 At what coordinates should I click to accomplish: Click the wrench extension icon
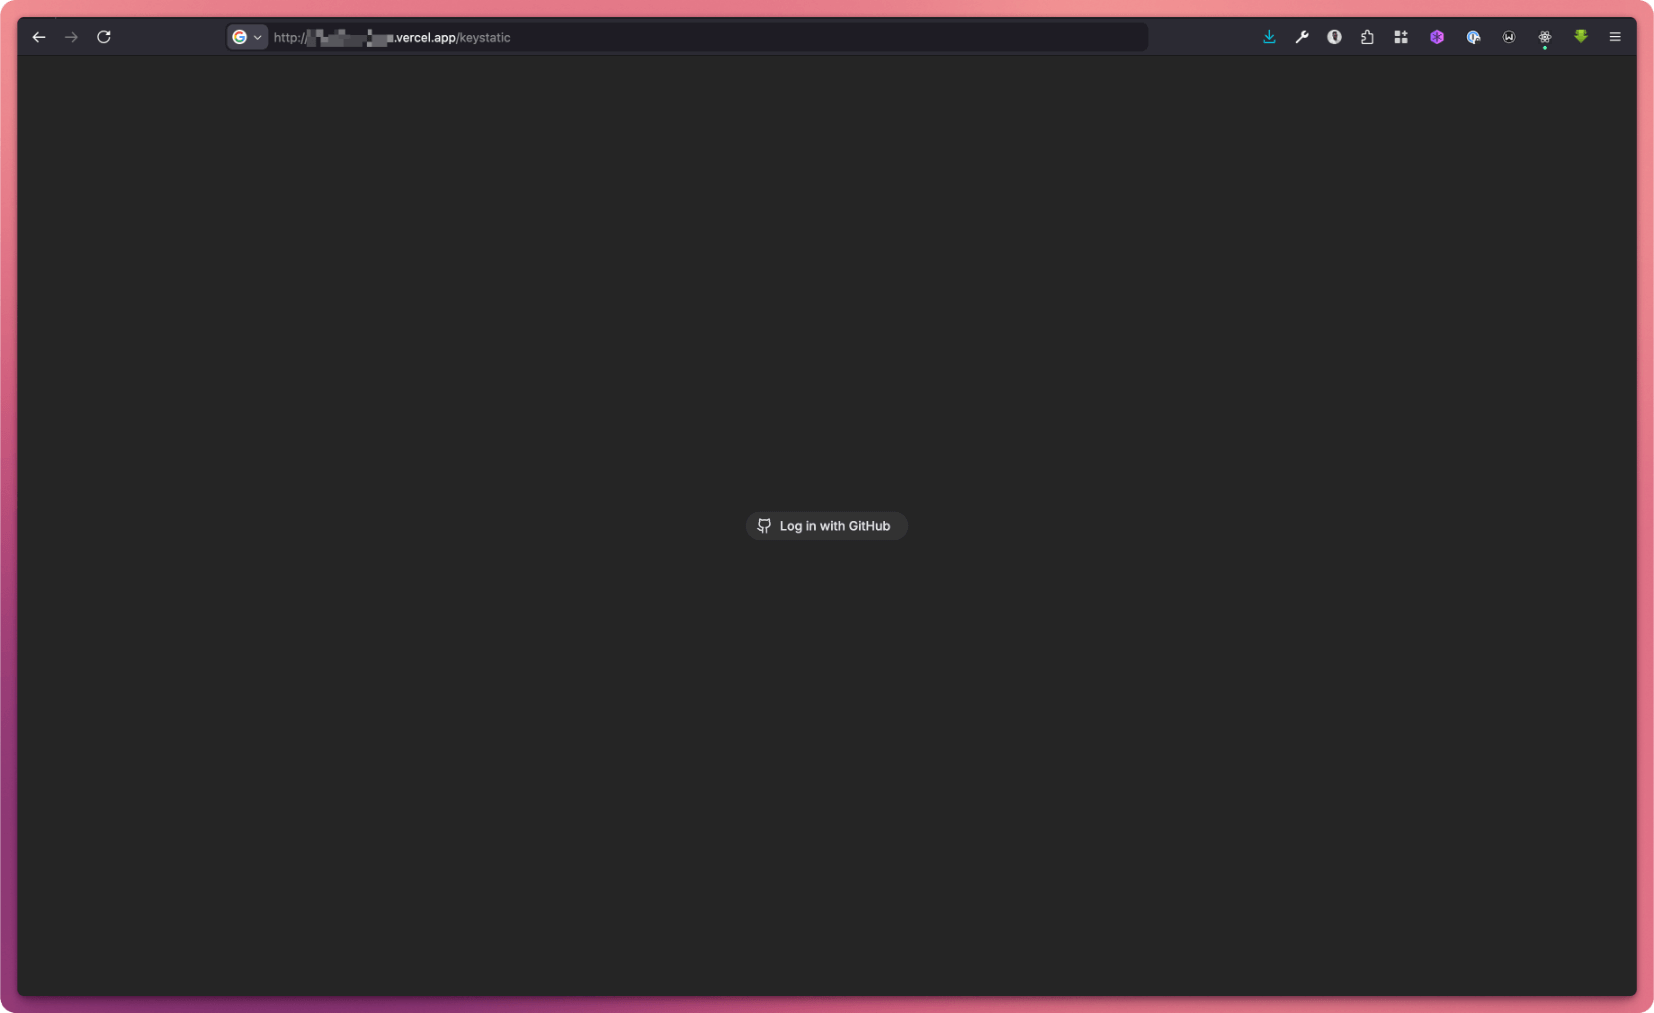pyautogui.click(x=1301, y=37)
